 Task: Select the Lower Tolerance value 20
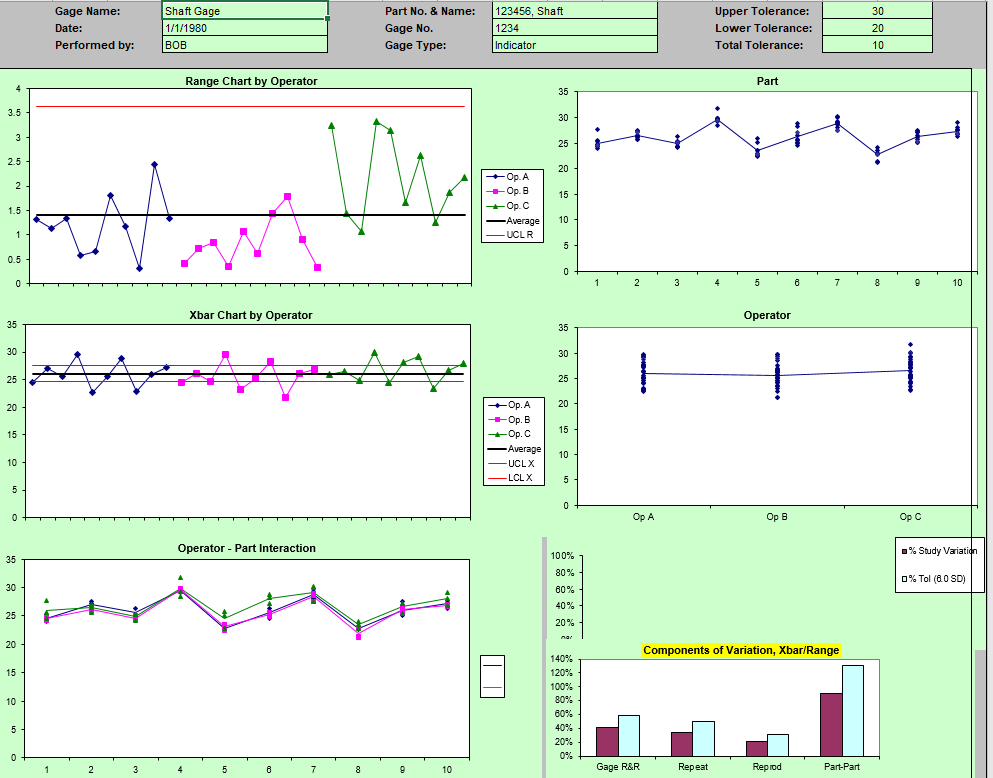pos(877,28)
